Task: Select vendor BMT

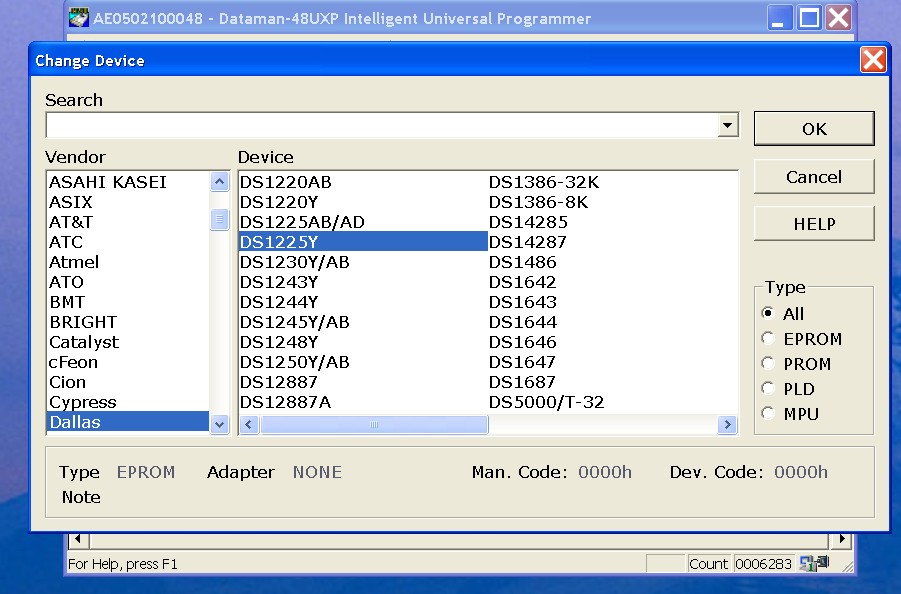Action: coord(128,302)
